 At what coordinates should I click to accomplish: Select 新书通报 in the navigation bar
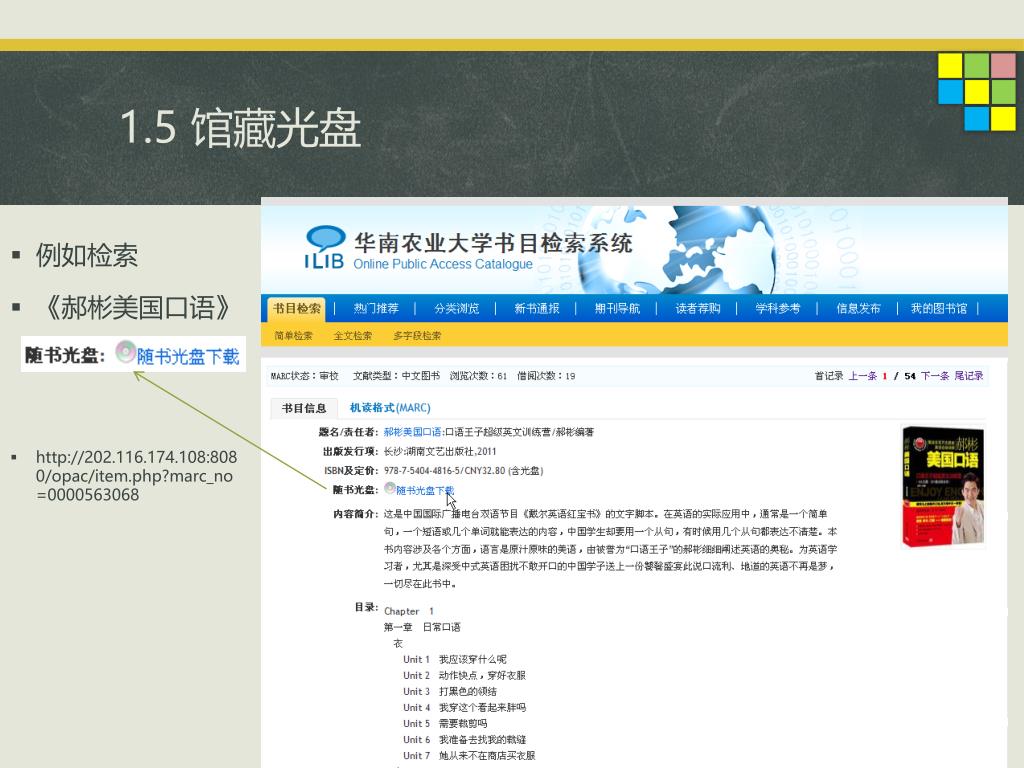(x=537, y=308)
